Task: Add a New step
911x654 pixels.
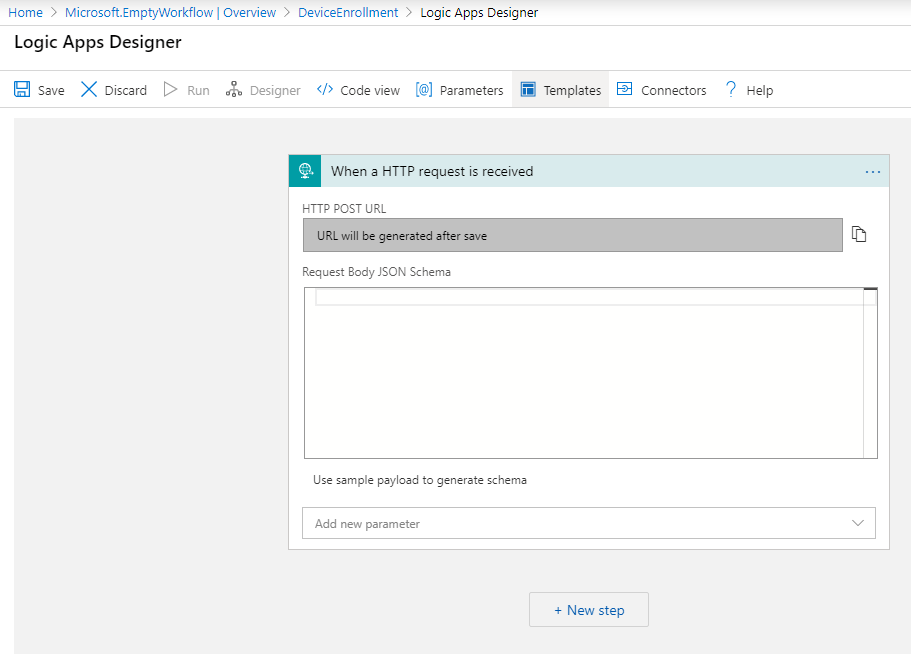Action: (589, 610)
